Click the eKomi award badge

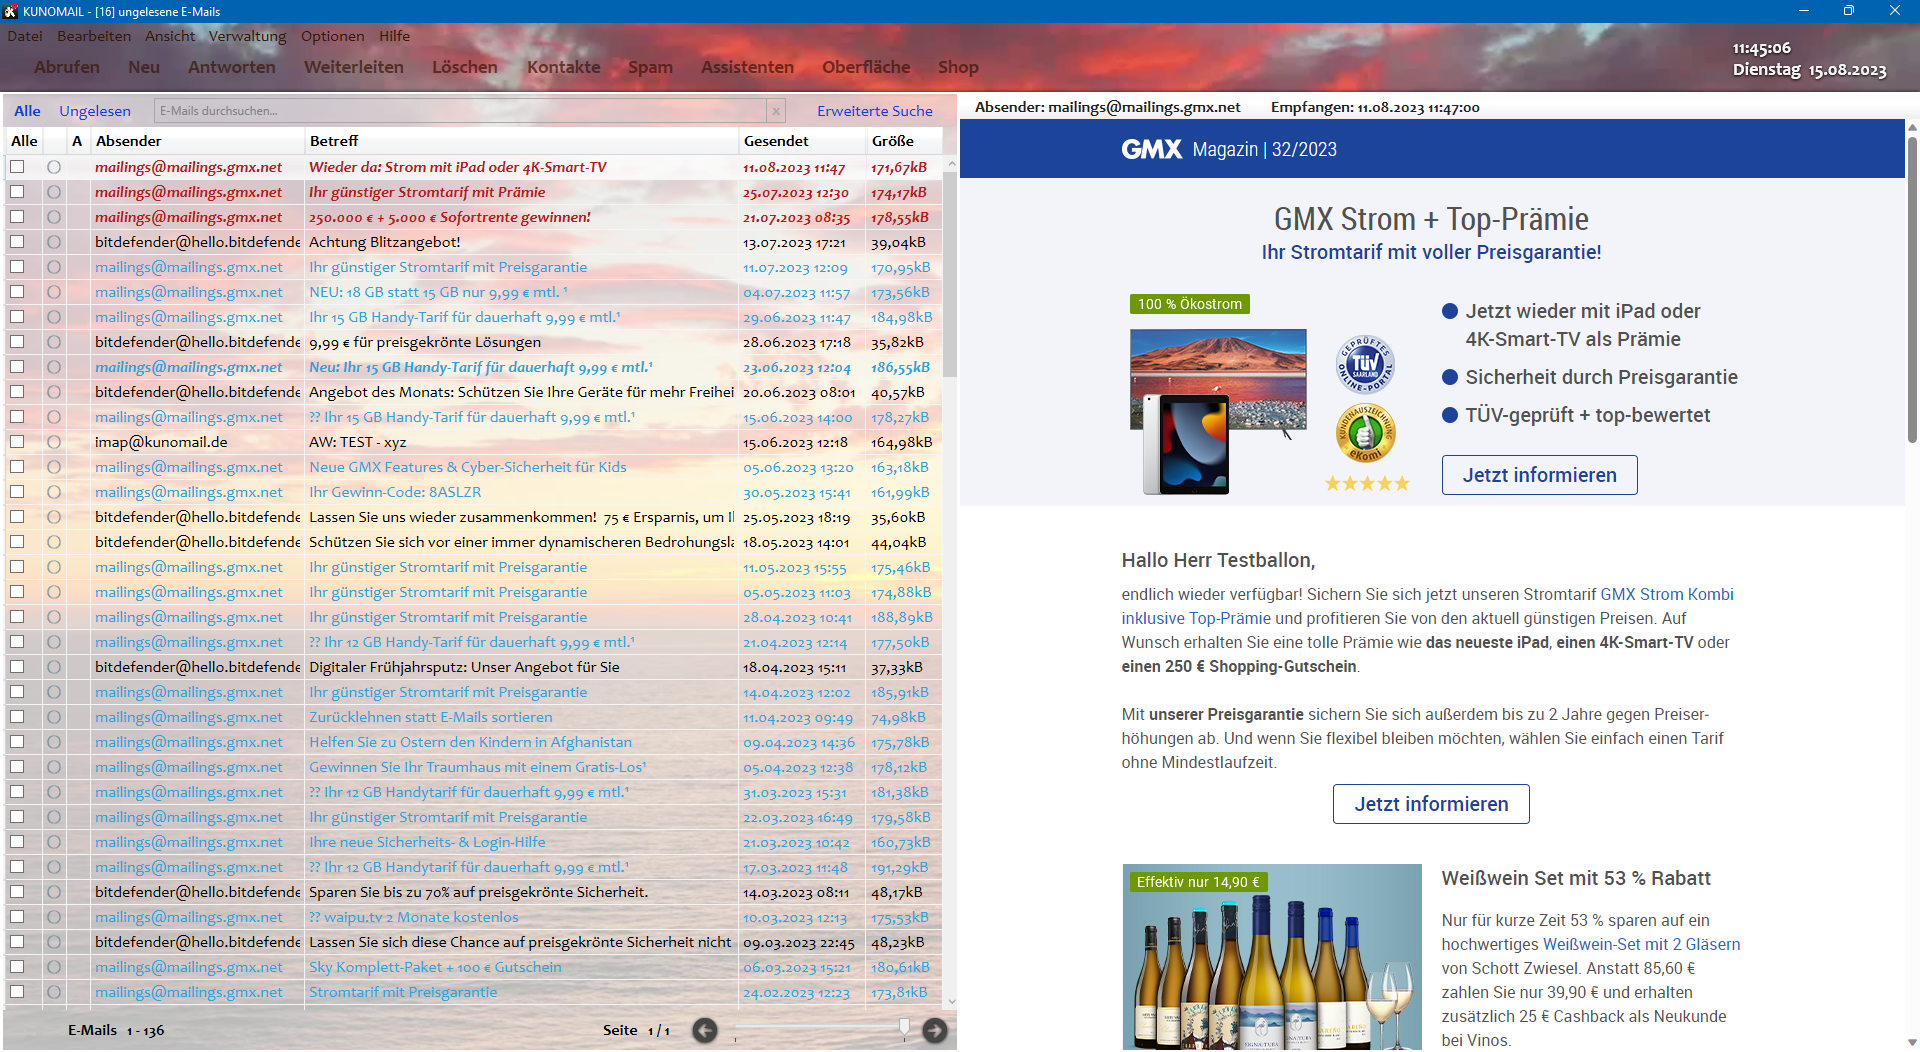click(1366, 433)
